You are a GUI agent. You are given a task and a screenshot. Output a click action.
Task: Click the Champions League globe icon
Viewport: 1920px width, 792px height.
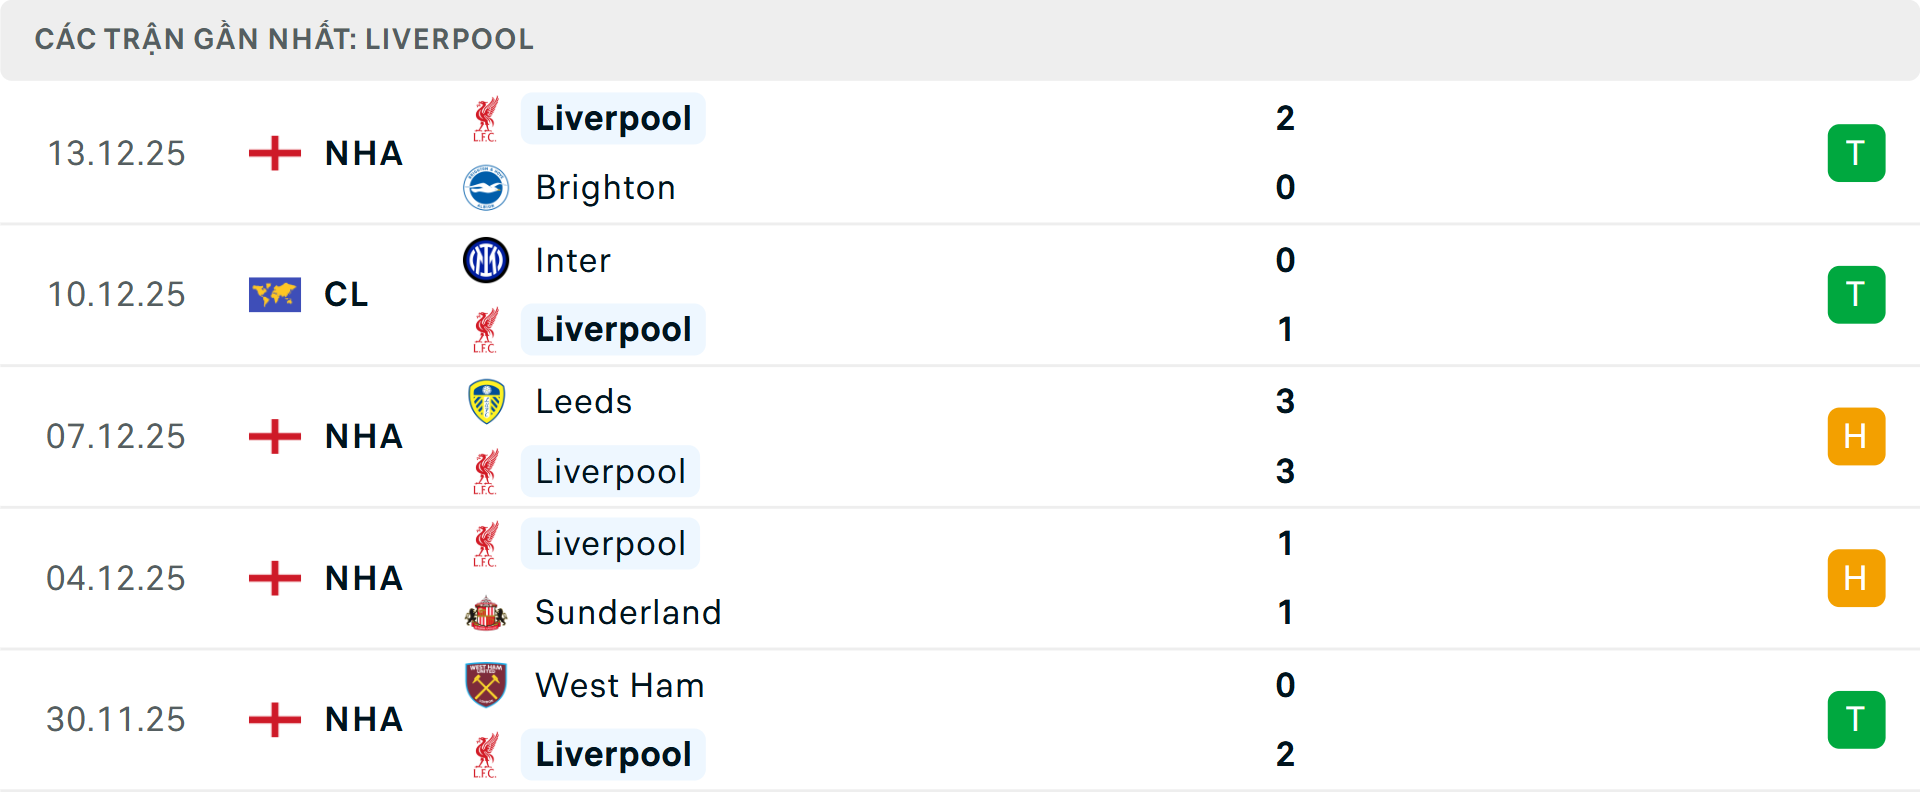274,294
